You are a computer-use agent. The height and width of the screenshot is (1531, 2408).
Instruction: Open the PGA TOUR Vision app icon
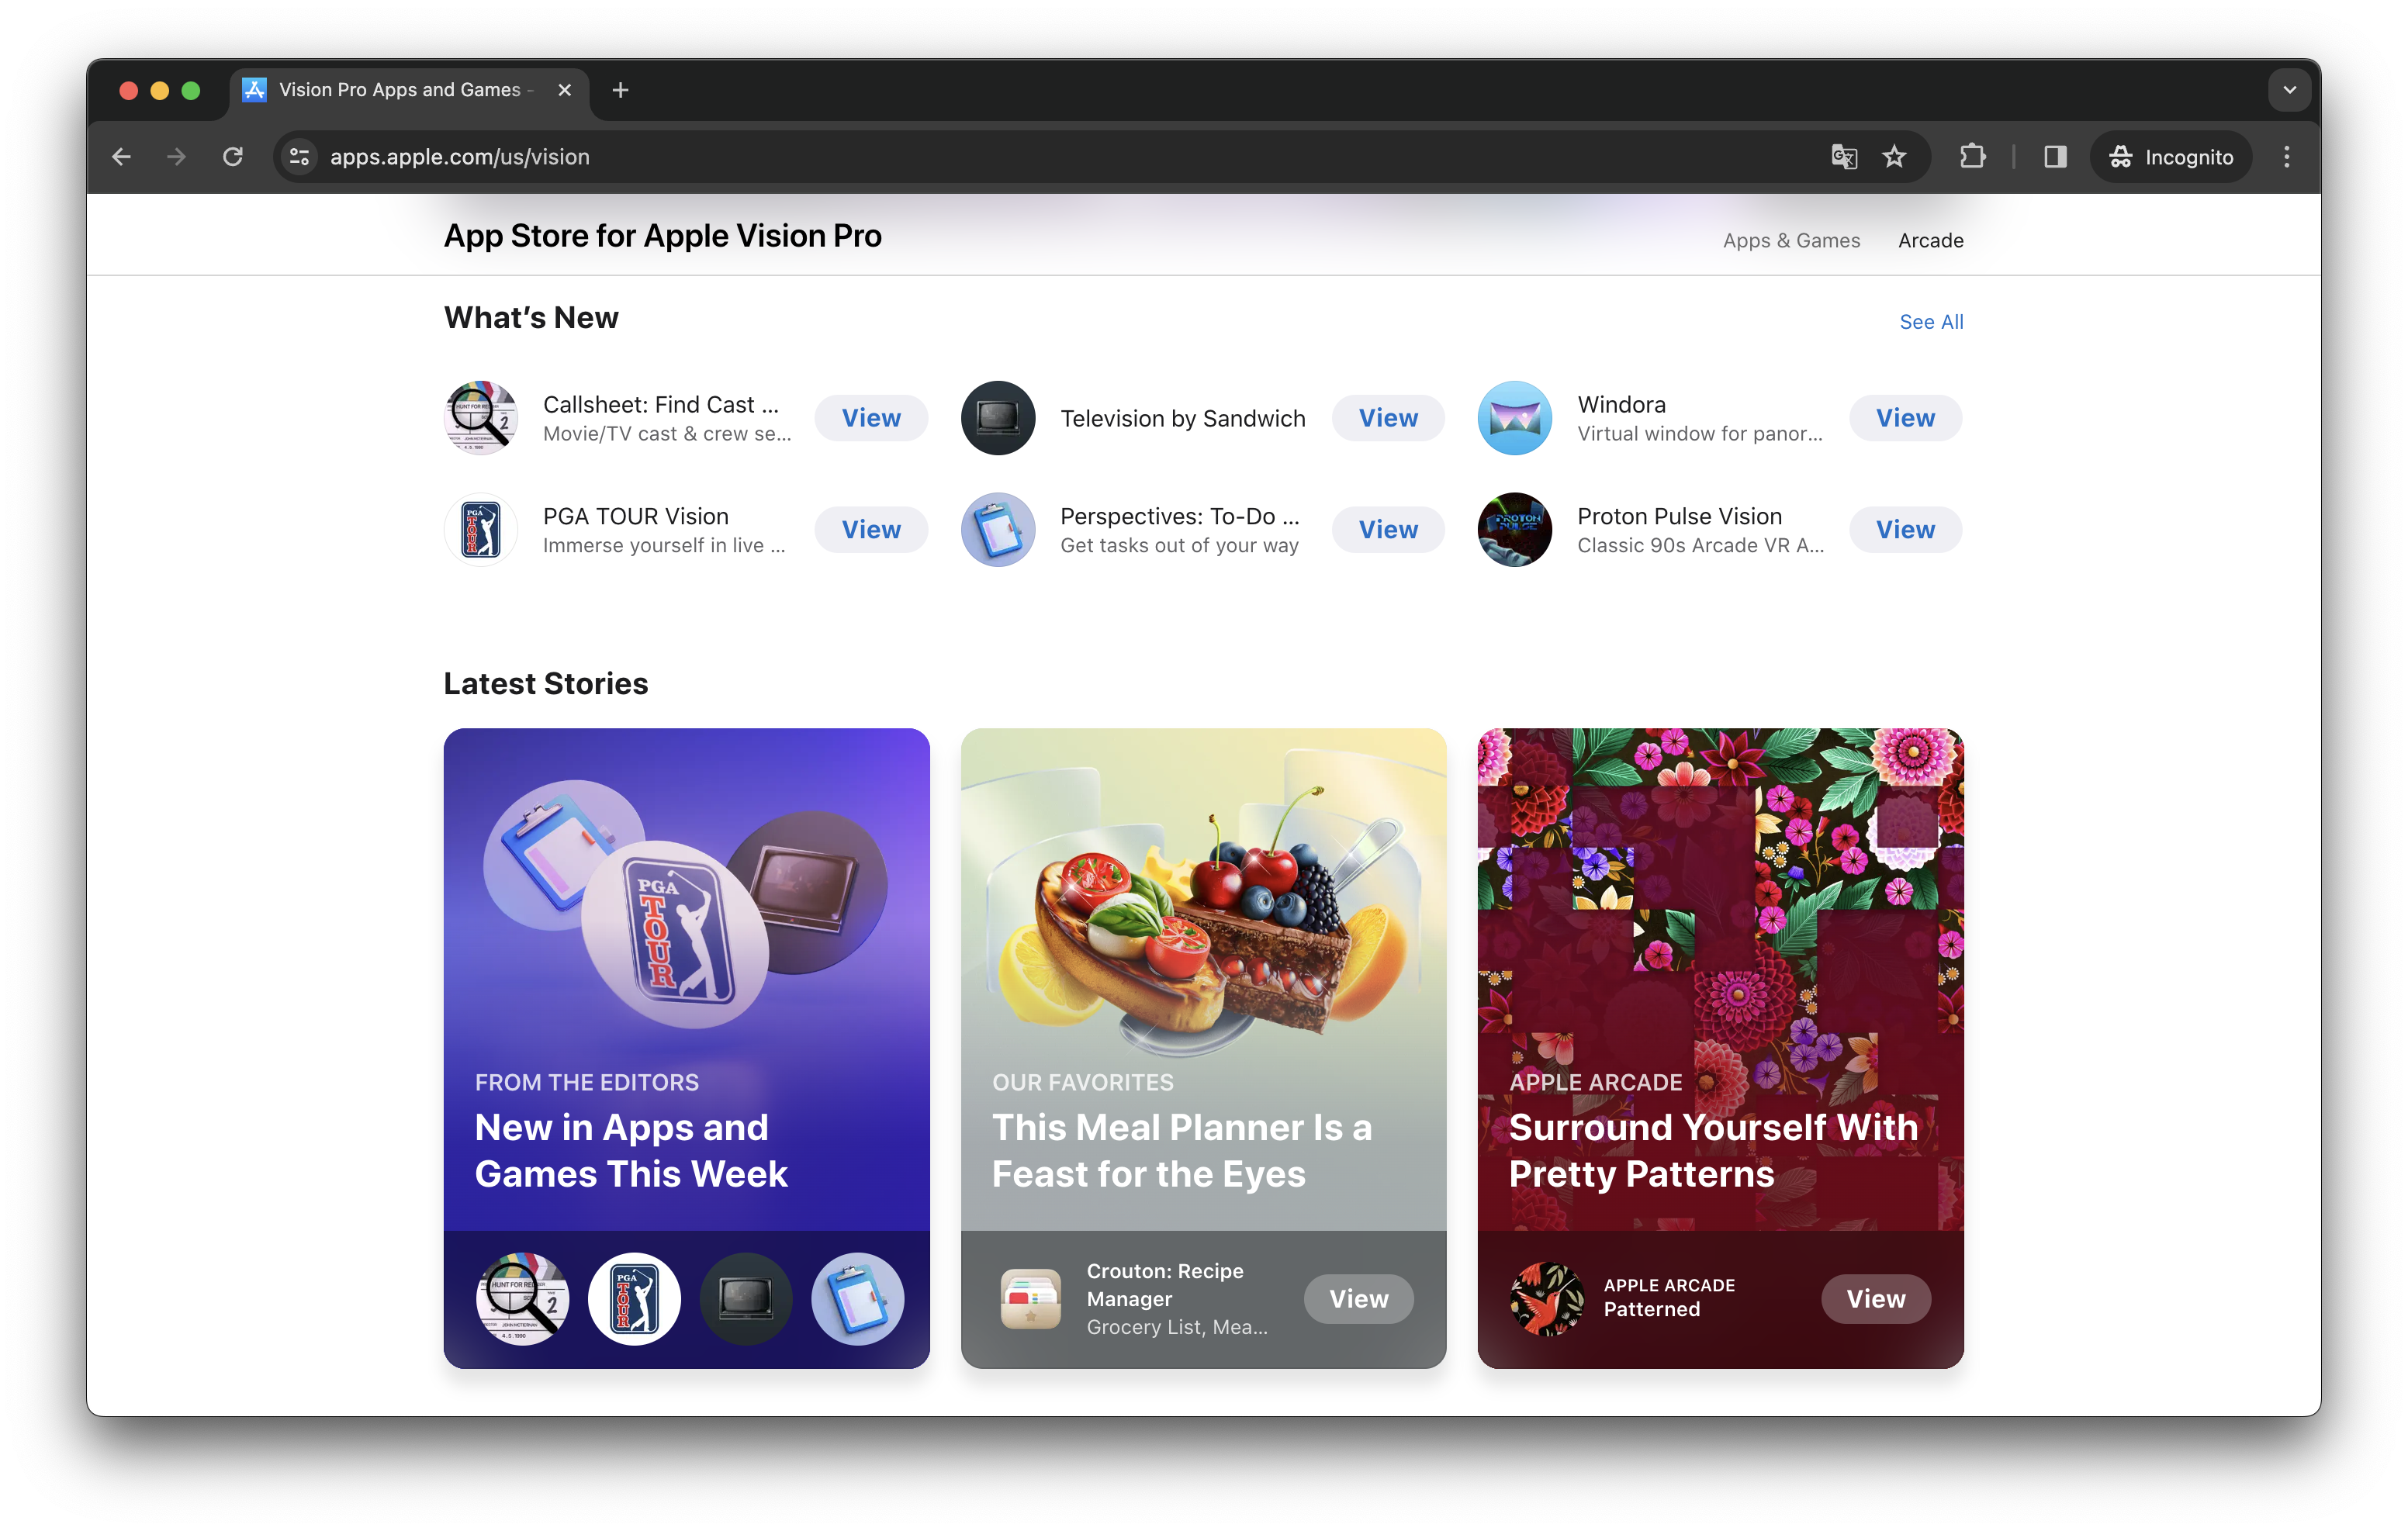pos(480,530)
